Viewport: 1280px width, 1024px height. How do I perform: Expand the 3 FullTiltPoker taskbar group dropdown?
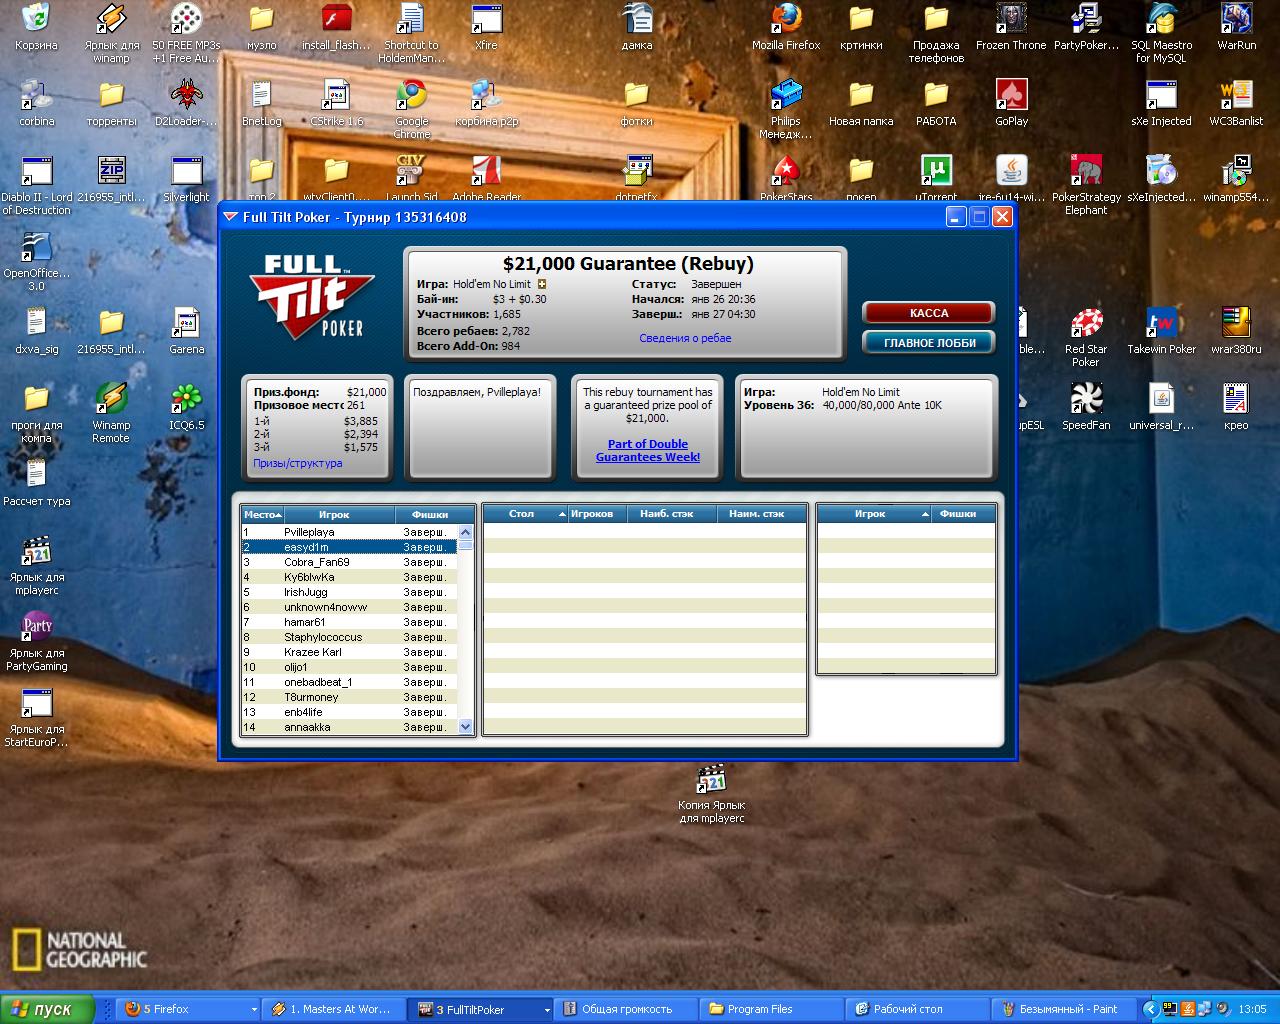pos(547,1010)
